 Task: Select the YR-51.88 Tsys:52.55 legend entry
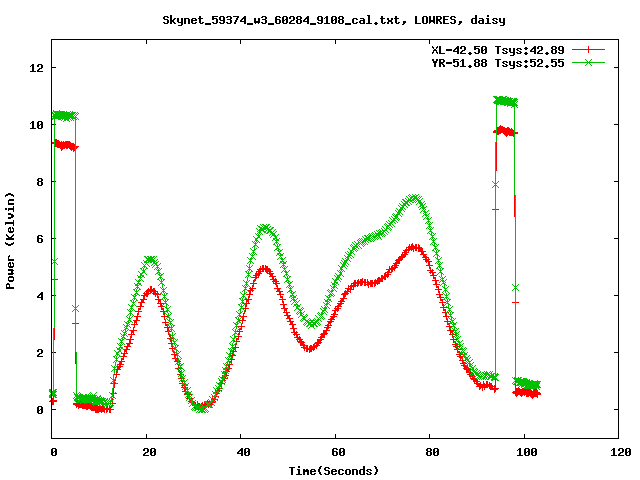[x=498, y=63]
